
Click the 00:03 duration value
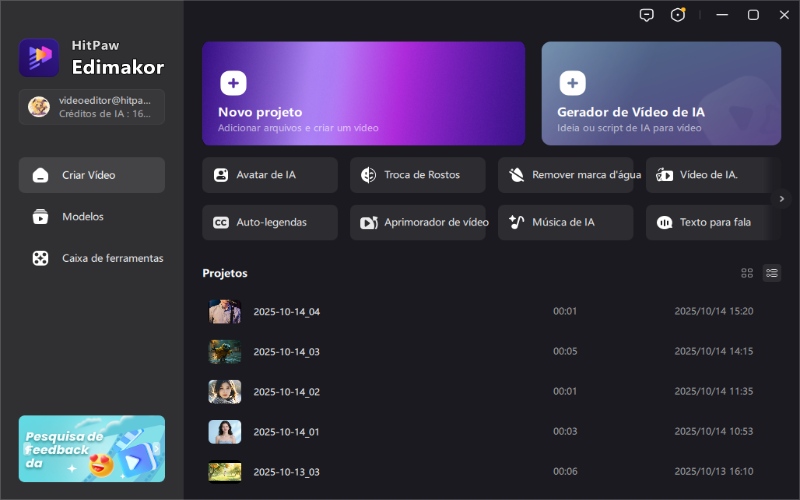tap(565, 431)
